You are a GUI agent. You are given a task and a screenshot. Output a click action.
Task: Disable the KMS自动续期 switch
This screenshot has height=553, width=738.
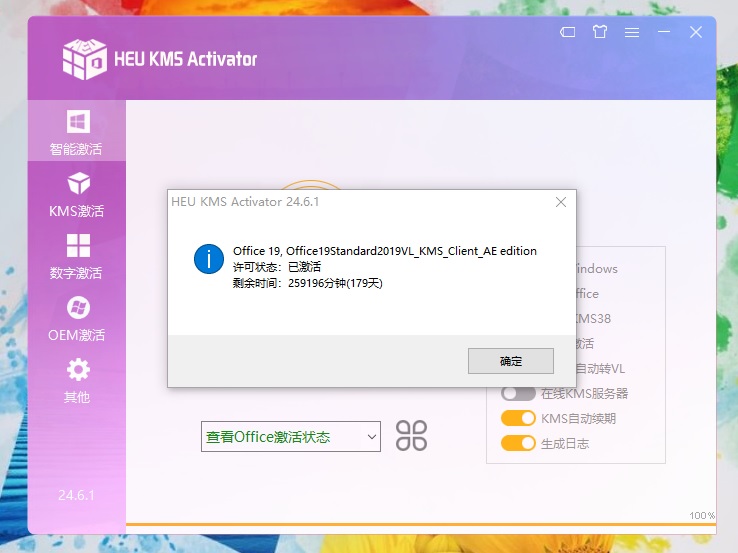(518, 418)
